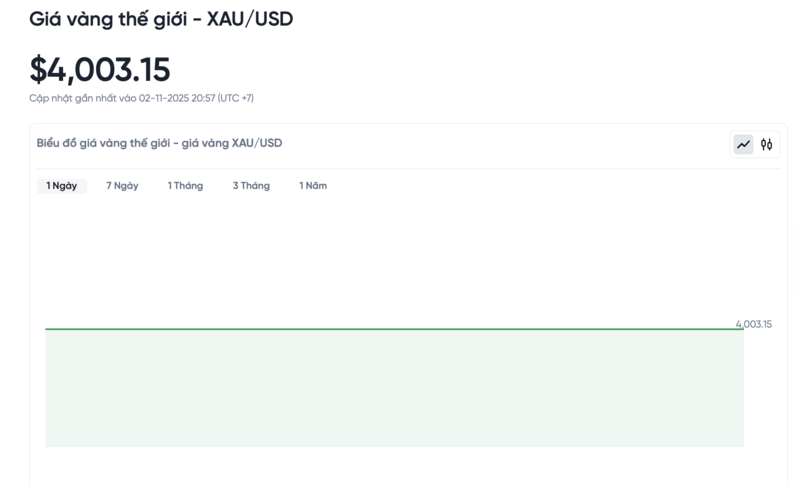This screenshot has height=486, width=800.
Task: Click the 02-11-2025 20:57 update time
Action: click(x=176, y=98)
